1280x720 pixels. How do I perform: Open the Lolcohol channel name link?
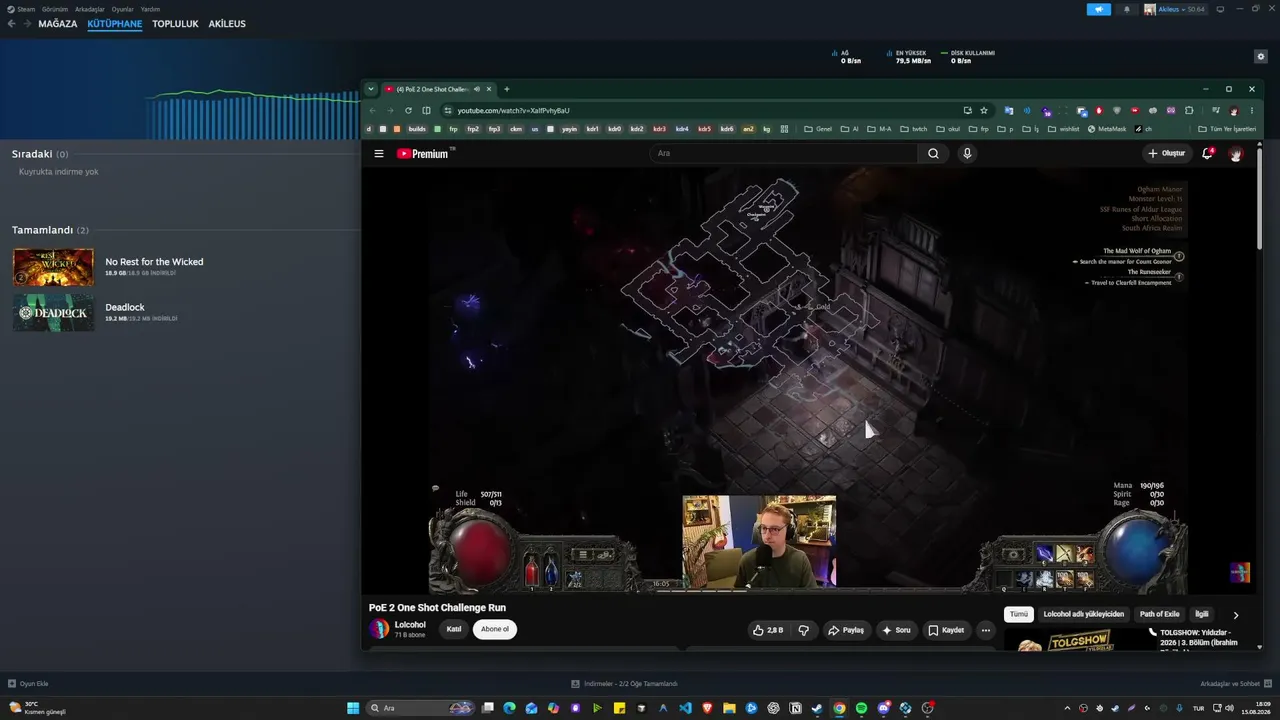pyautogui.click(x=410, y=625)
